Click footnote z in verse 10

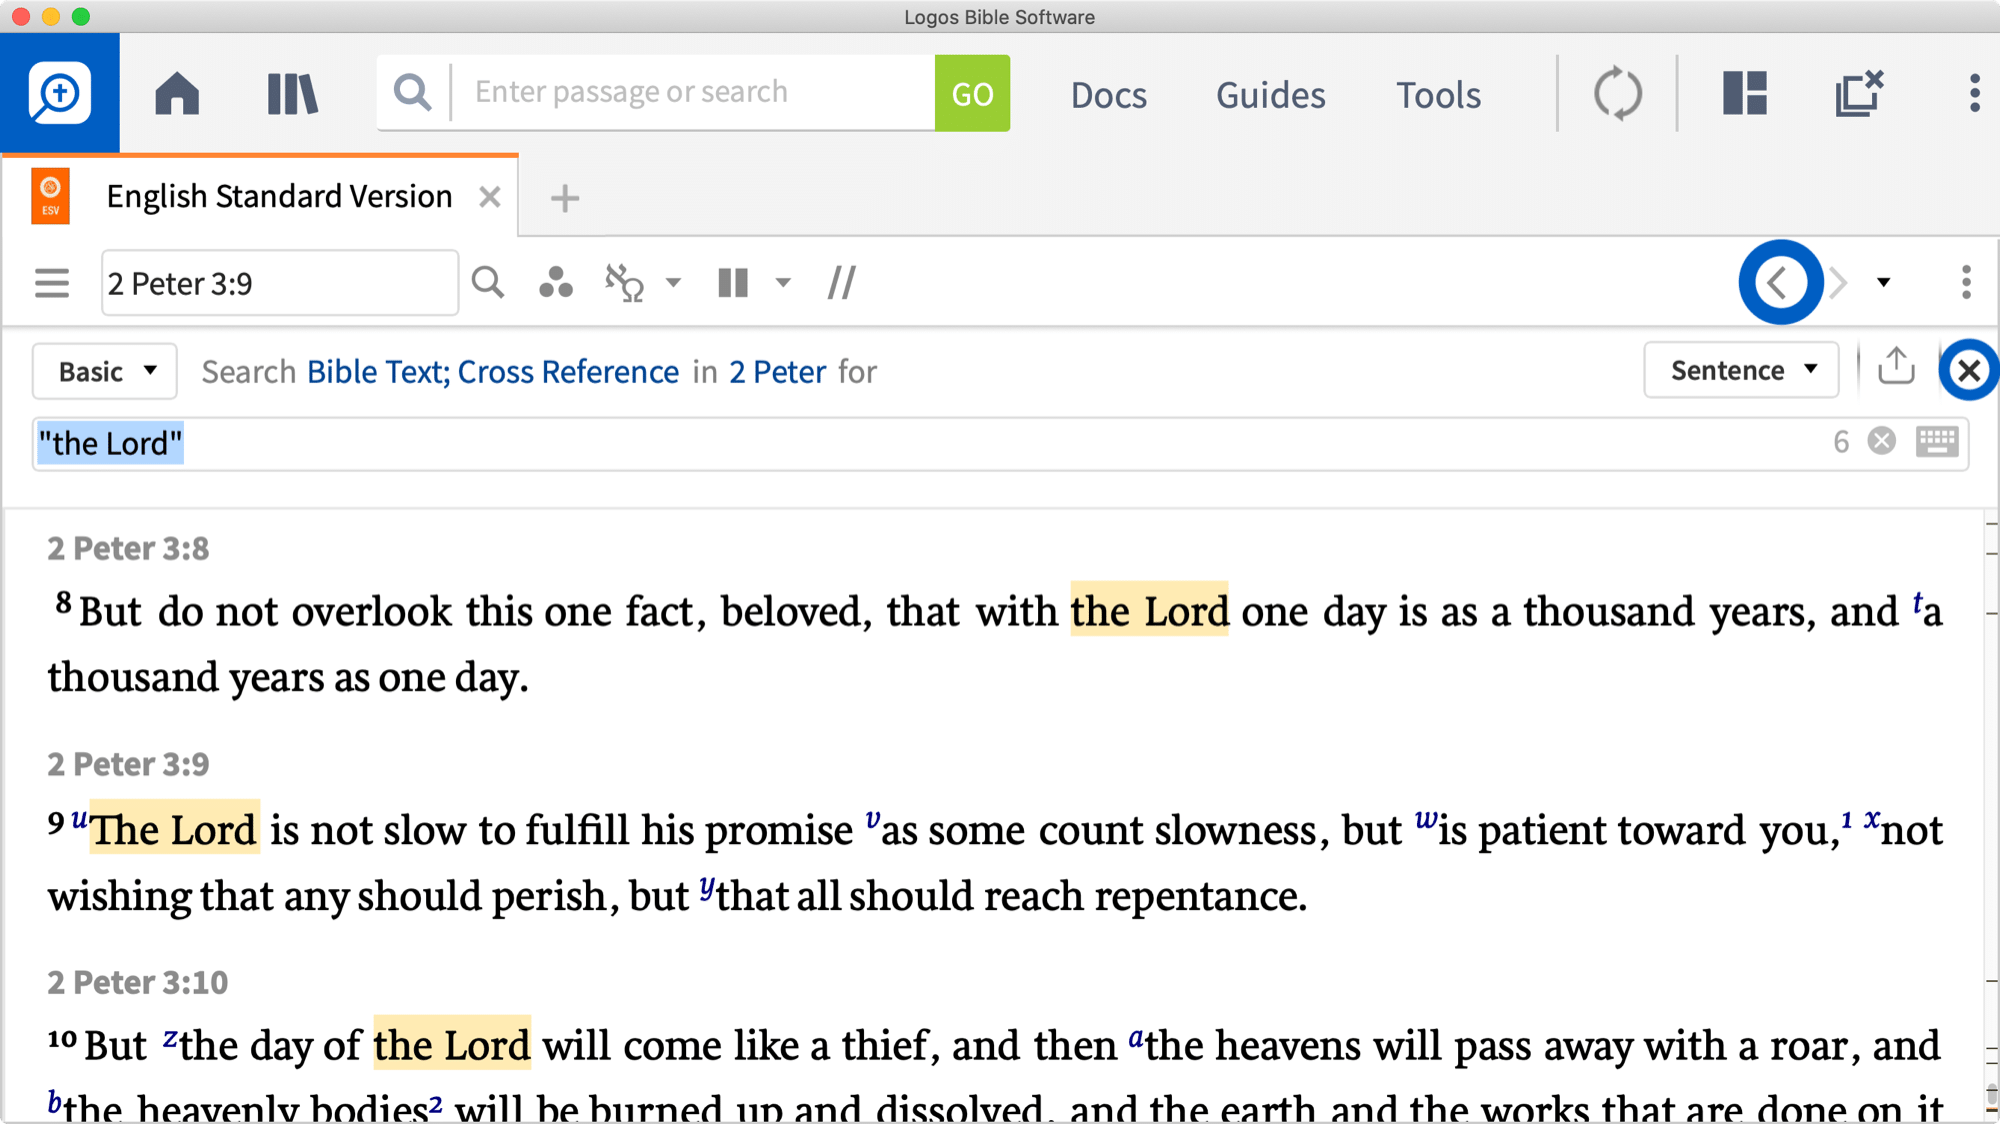(170, 1037)
